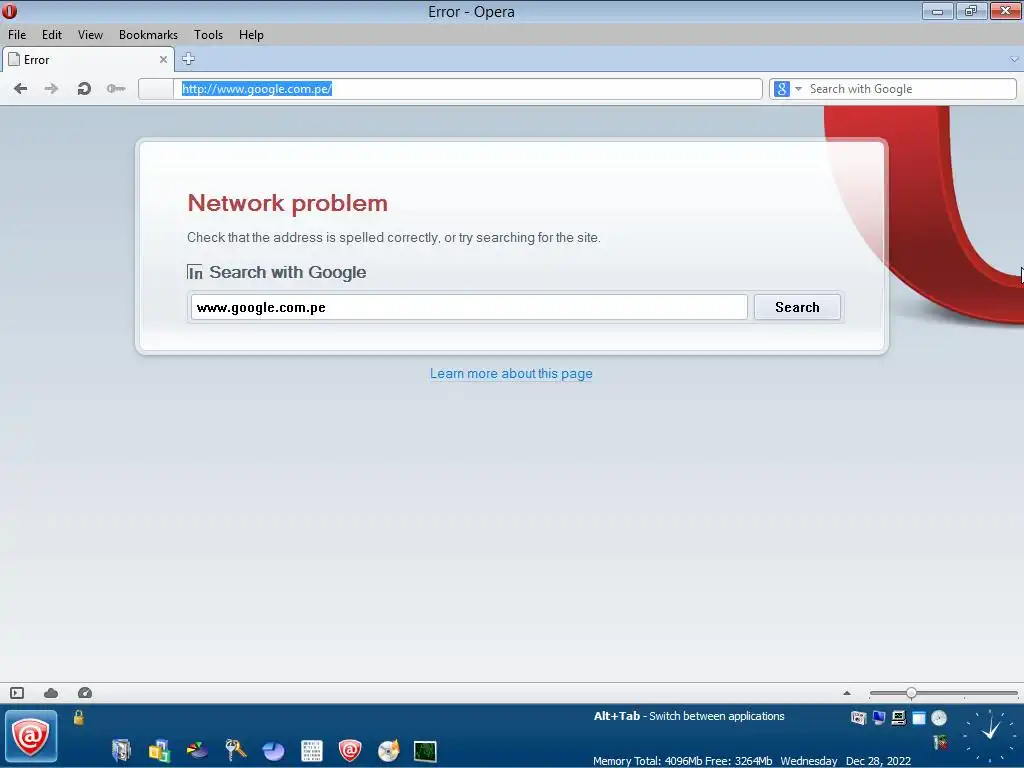
Task: Open the Help menu
Action: click(x=251, y=35)
